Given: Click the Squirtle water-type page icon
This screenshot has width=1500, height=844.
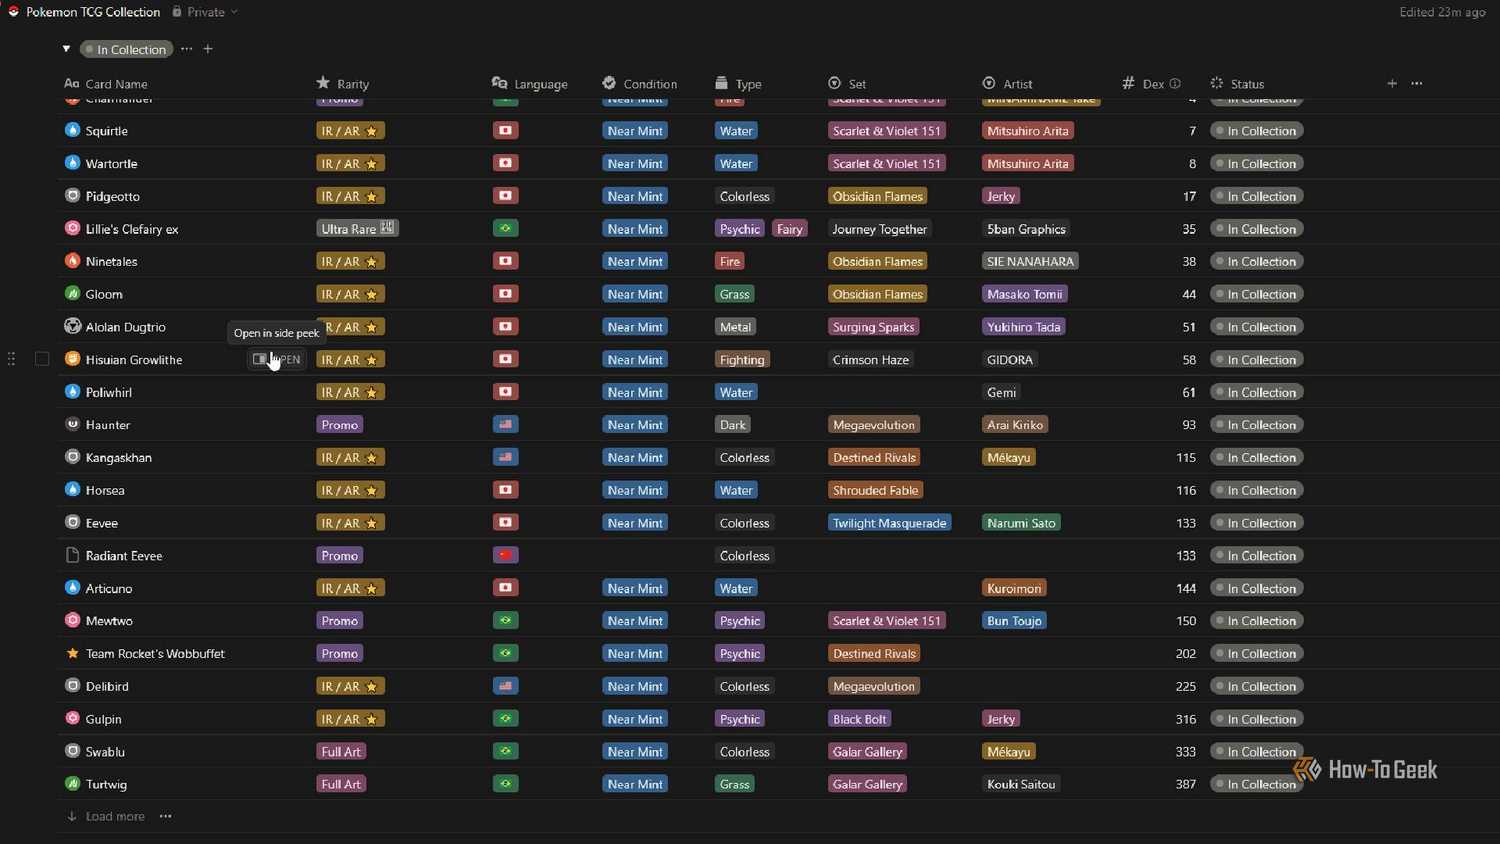Looking at the screenshot, I should coord(72,130).
